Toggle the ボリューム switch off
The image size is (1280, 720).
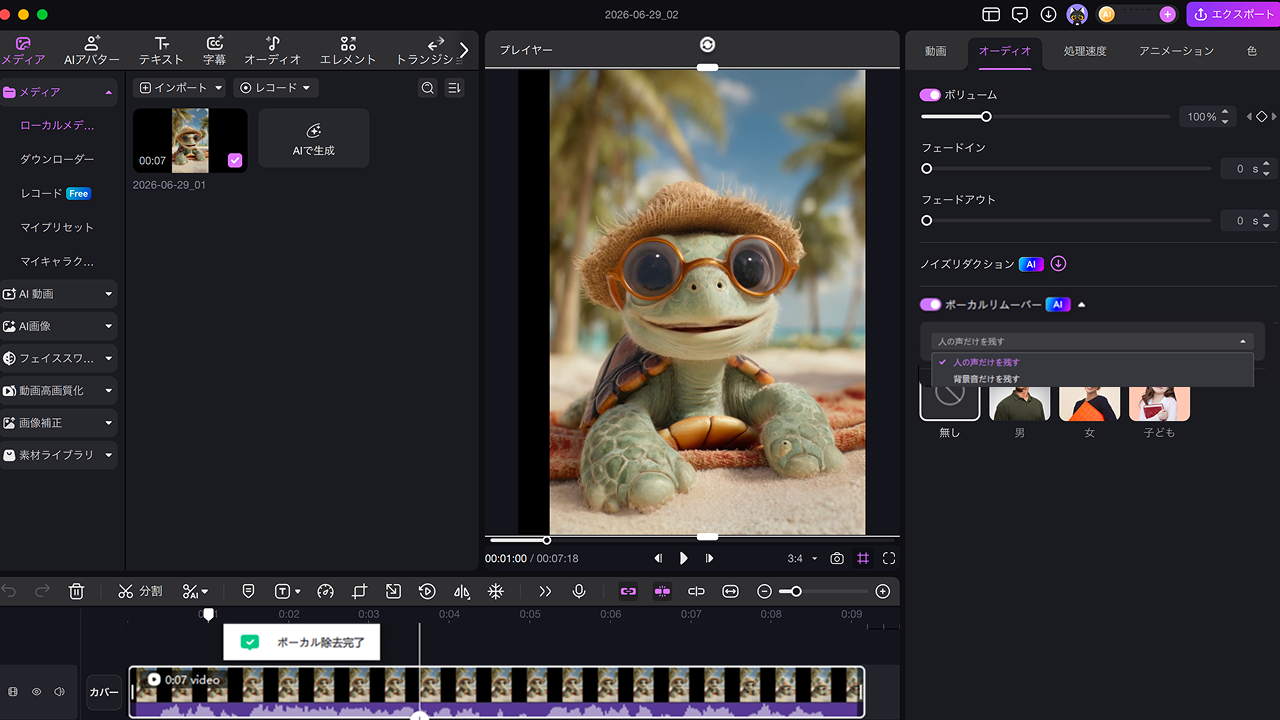(x=930, y=95)
